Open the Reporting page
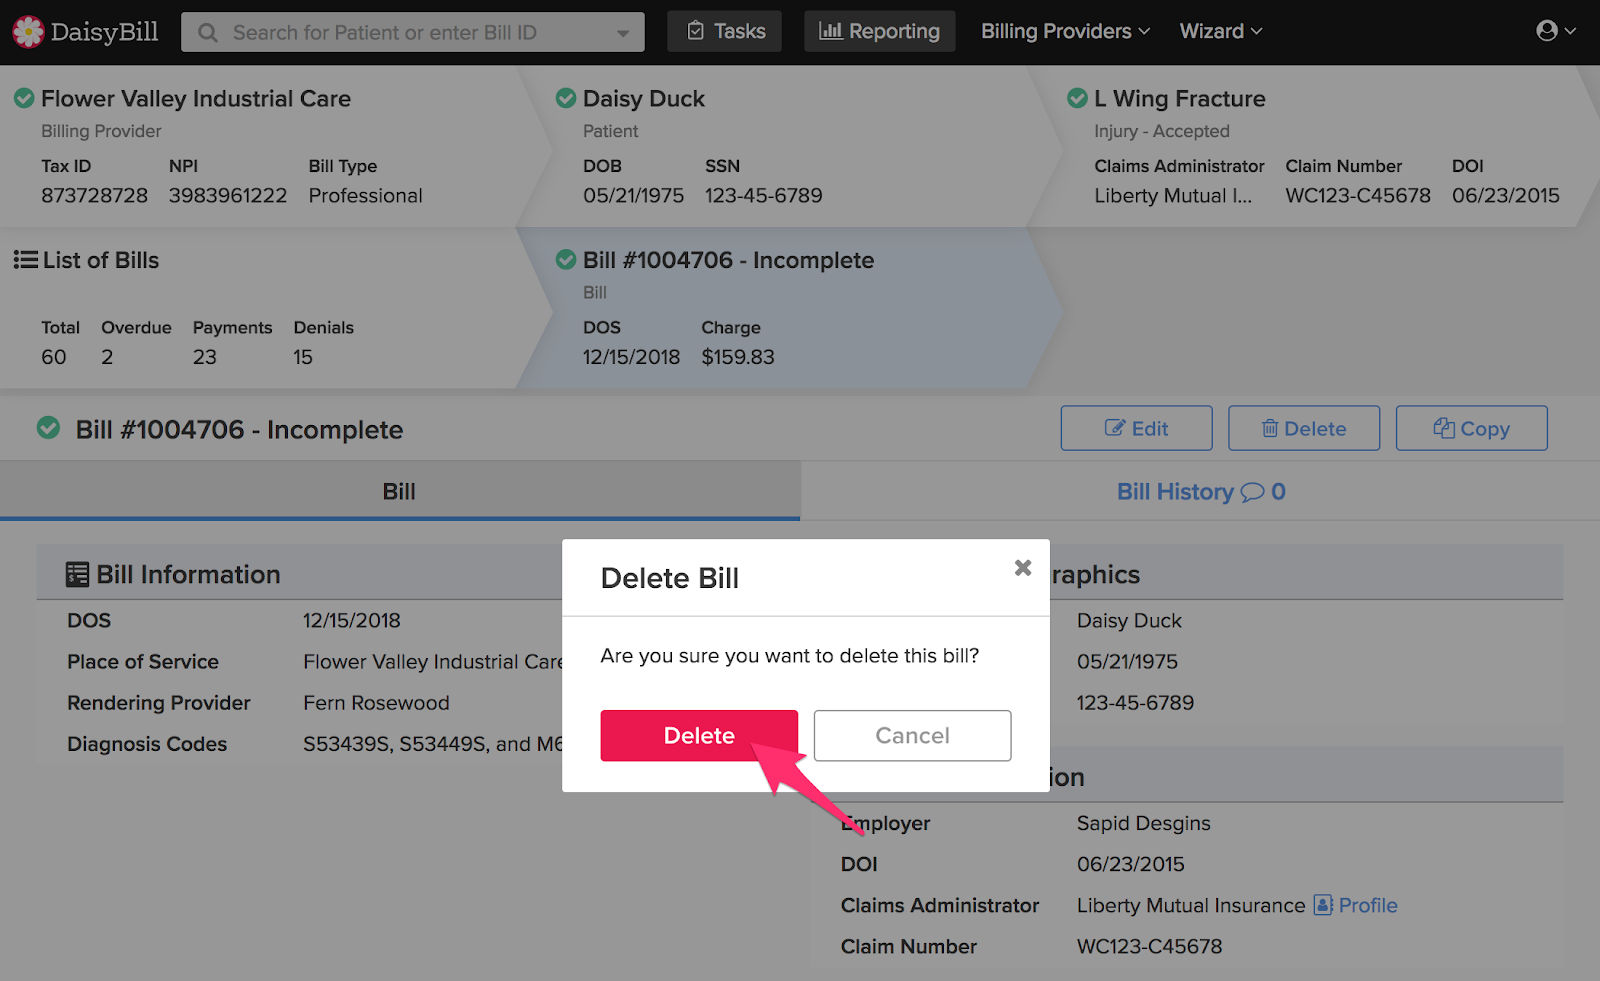 879,31
